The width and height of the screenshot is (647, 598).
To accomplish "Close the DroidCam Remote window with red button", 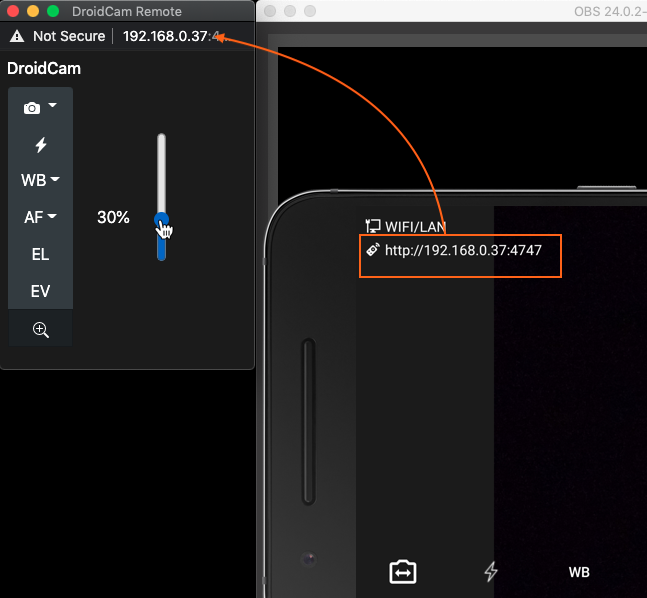I will click(x=13, y=11).
